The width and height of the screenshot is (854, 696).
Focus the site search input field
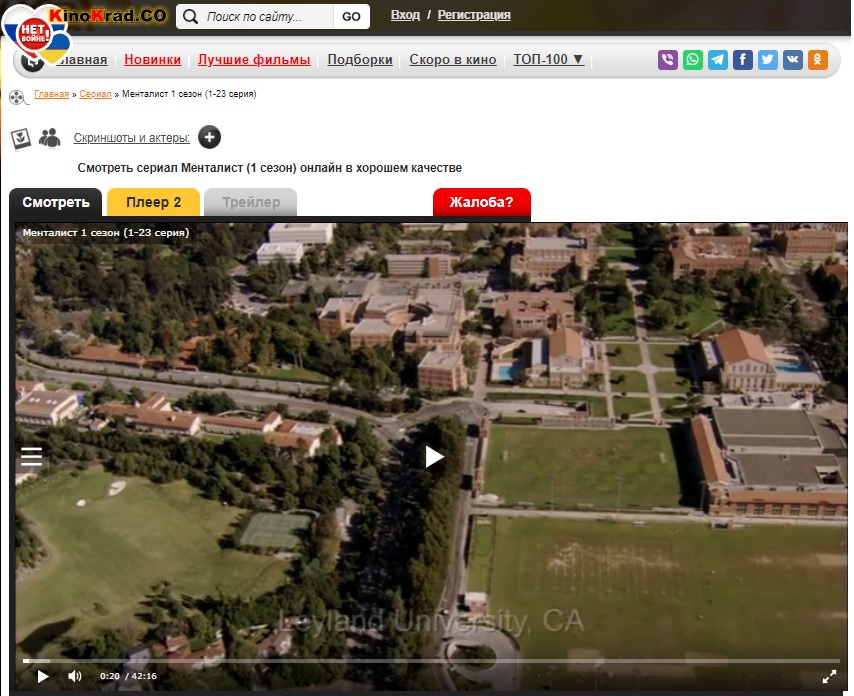click(x=267, y=16)
